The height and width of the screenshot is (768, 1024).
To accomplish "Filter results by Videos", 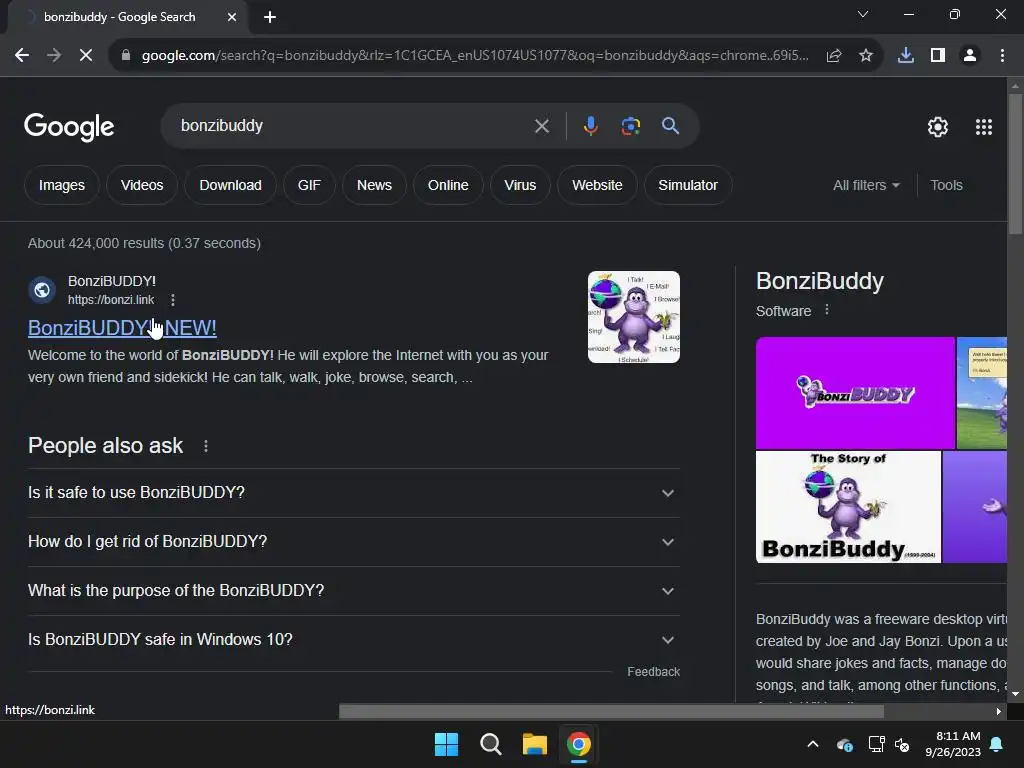I will pyautogui.click(x=142, y=185).
